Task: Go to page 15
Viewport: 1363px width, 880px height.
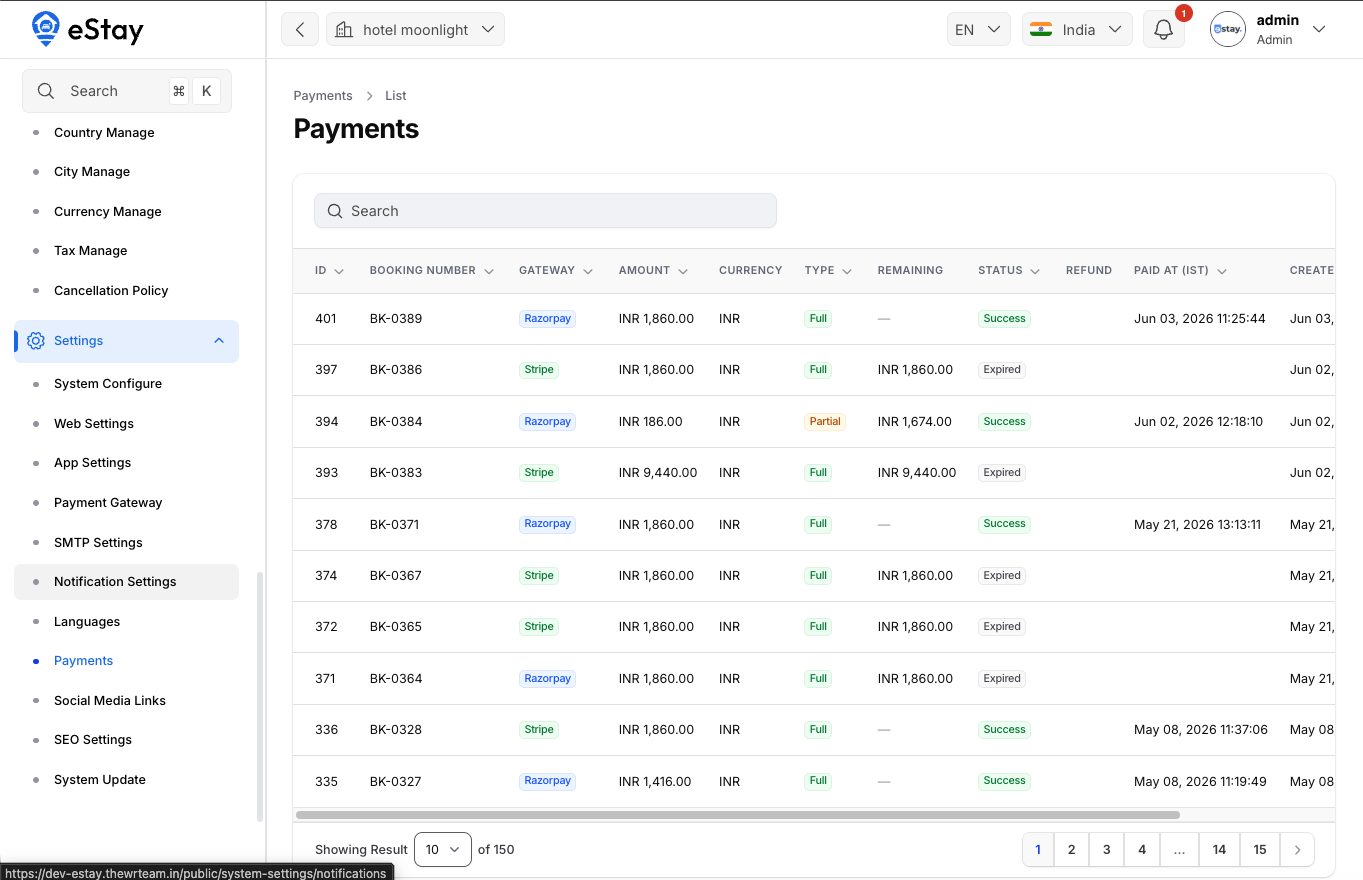Action: click(x=1260, y=850)
